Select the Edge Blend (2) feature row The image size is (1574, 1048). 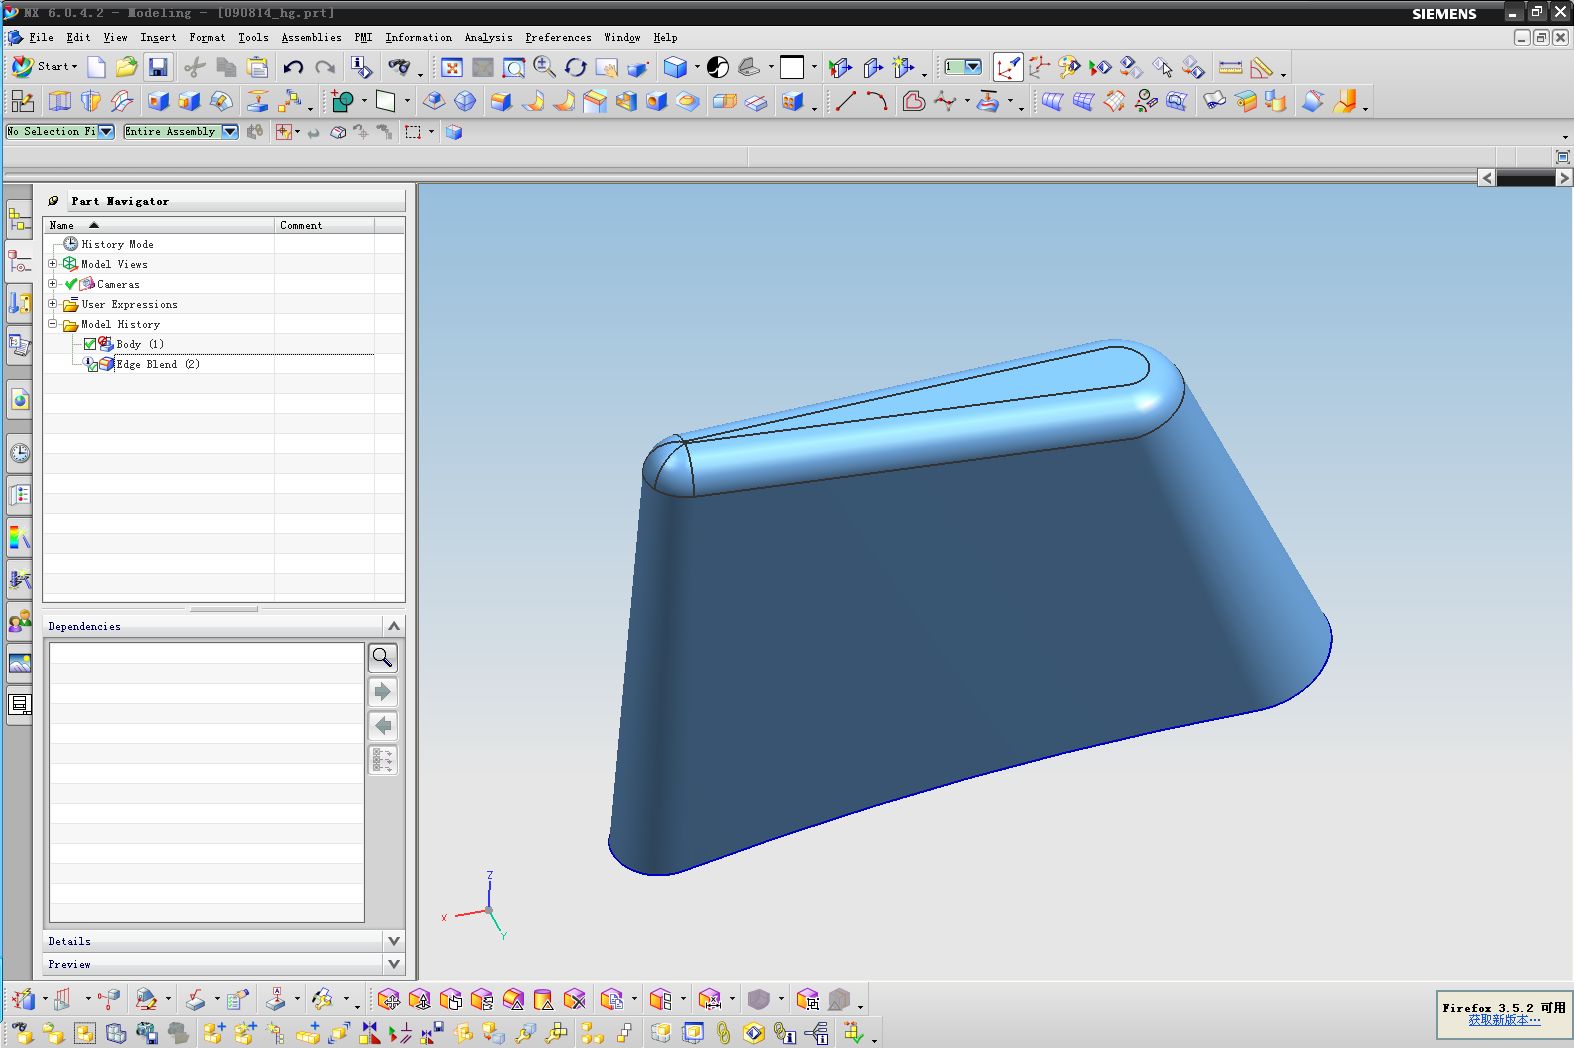(158, 364)
